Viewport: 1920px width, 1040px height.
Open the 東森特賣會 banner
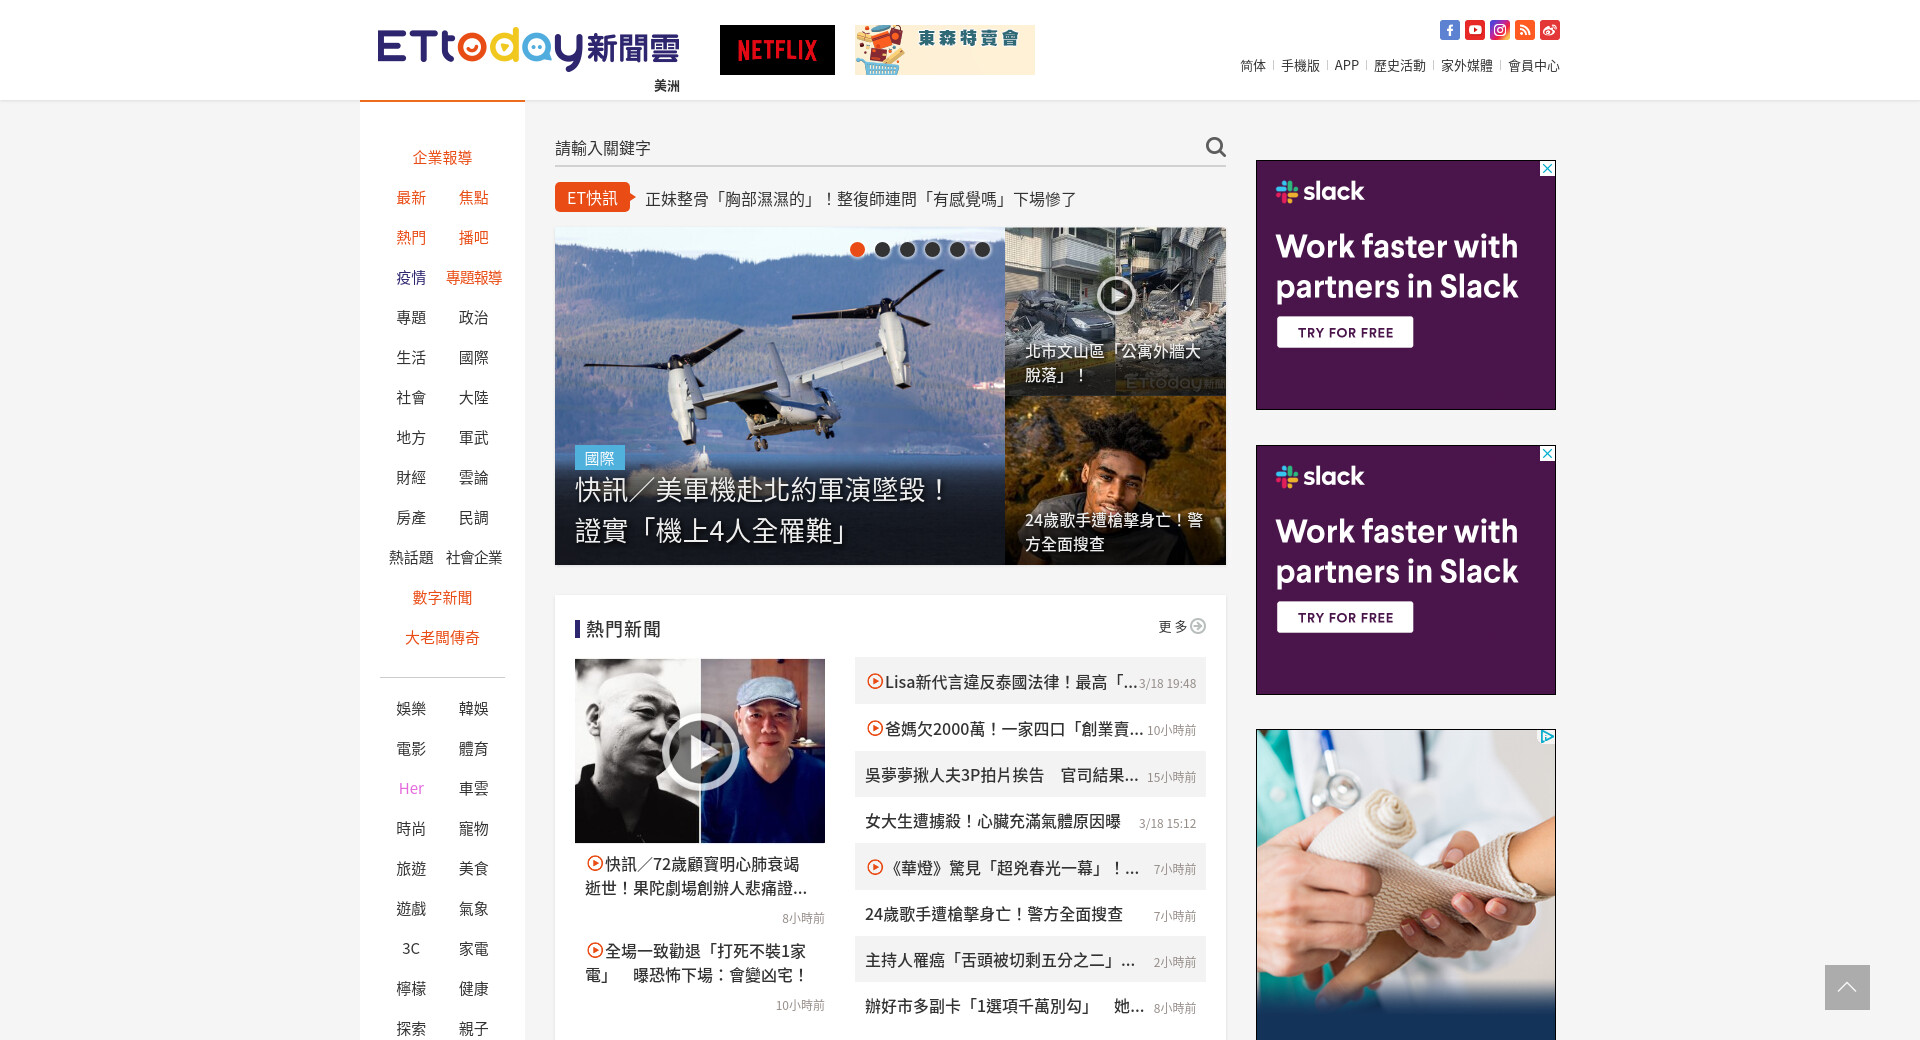click(x=945, y=50)
